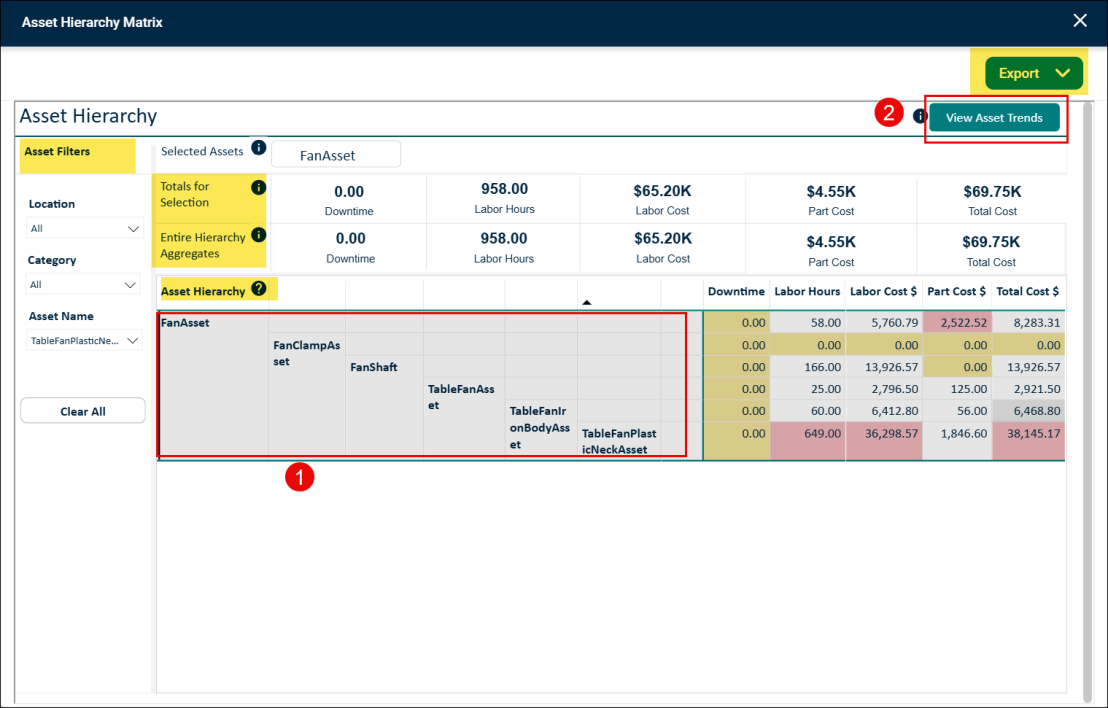Click the red-highlighted 2,522.52 part cost cell
Viewport: 1108px width, 708px height.
[957, 322]
